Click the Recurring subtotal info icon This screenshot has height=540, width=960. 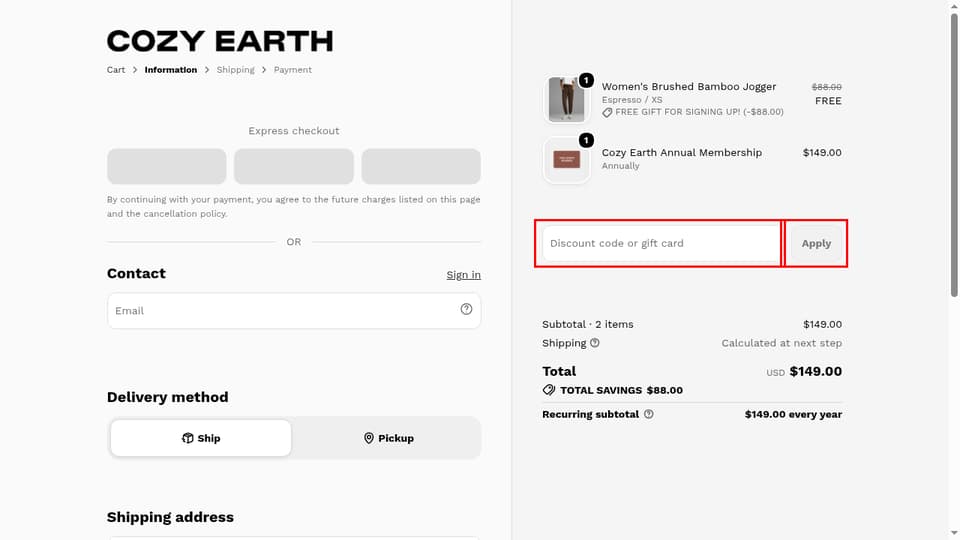click(649, 414)
